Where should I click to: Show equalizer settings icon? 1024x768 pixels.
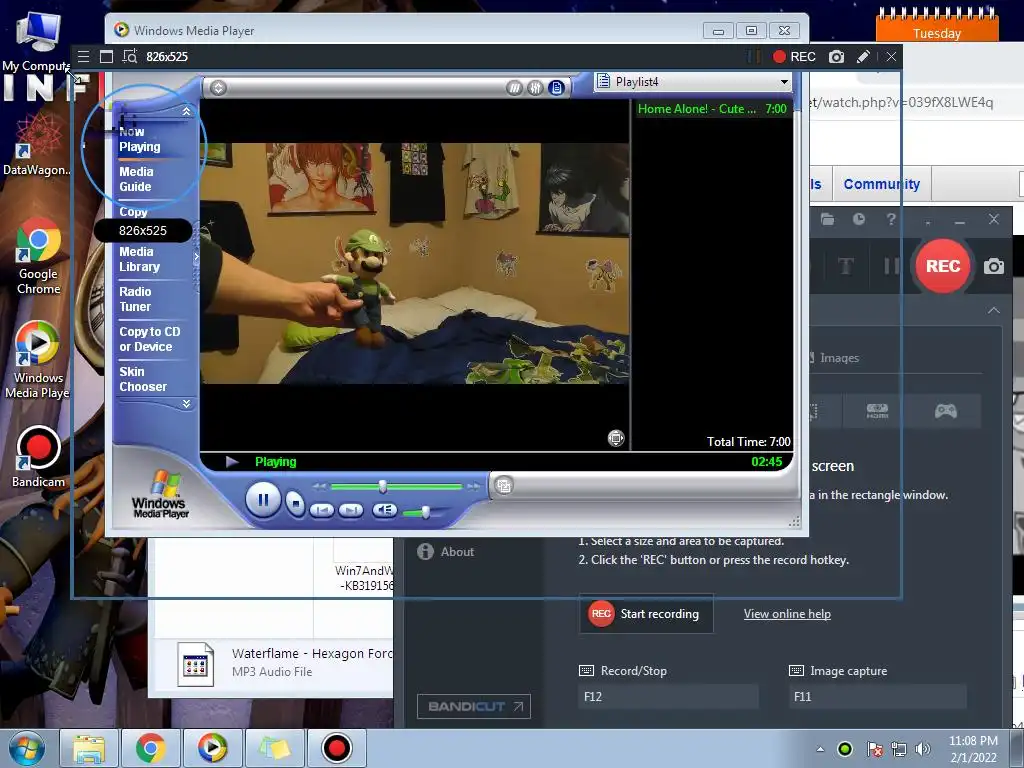(x=535, y=88)
